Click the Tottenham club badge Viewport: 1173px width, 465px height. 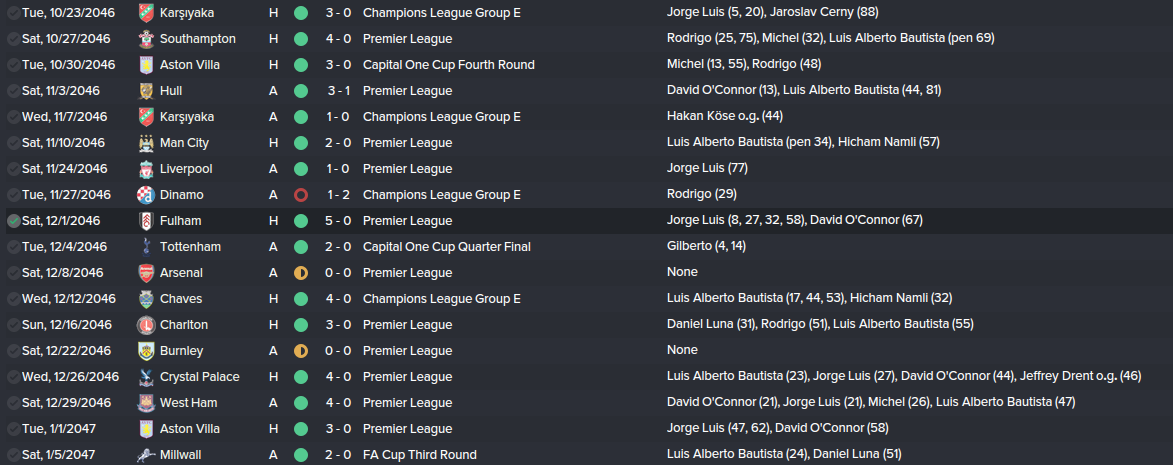point(146,247)
